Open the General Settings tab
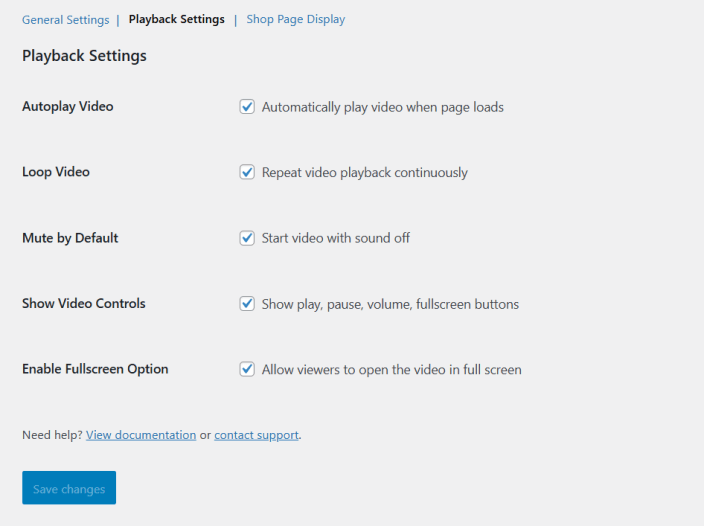 (65, 19)
